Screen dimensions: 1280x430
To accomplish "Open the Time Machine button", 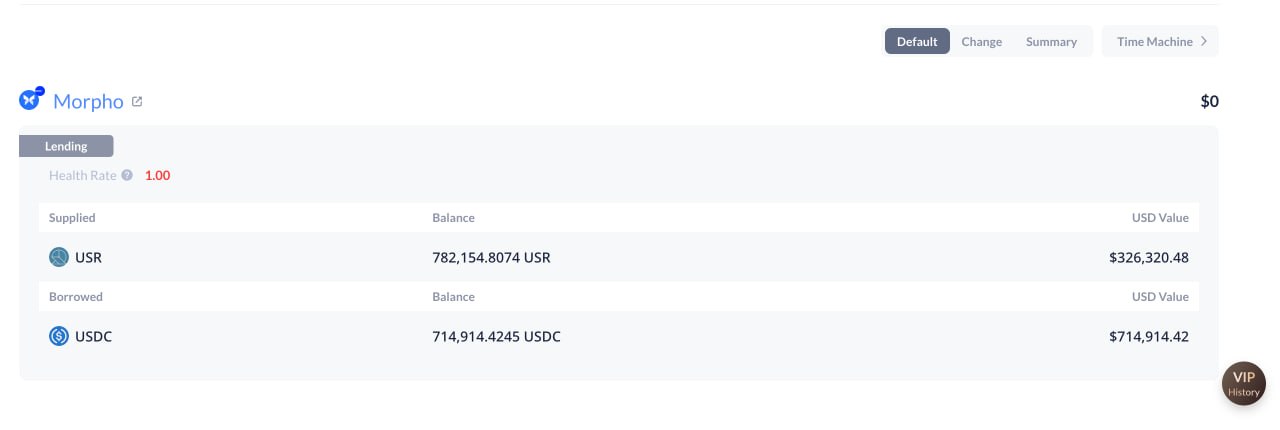I will click(1160, 41).
